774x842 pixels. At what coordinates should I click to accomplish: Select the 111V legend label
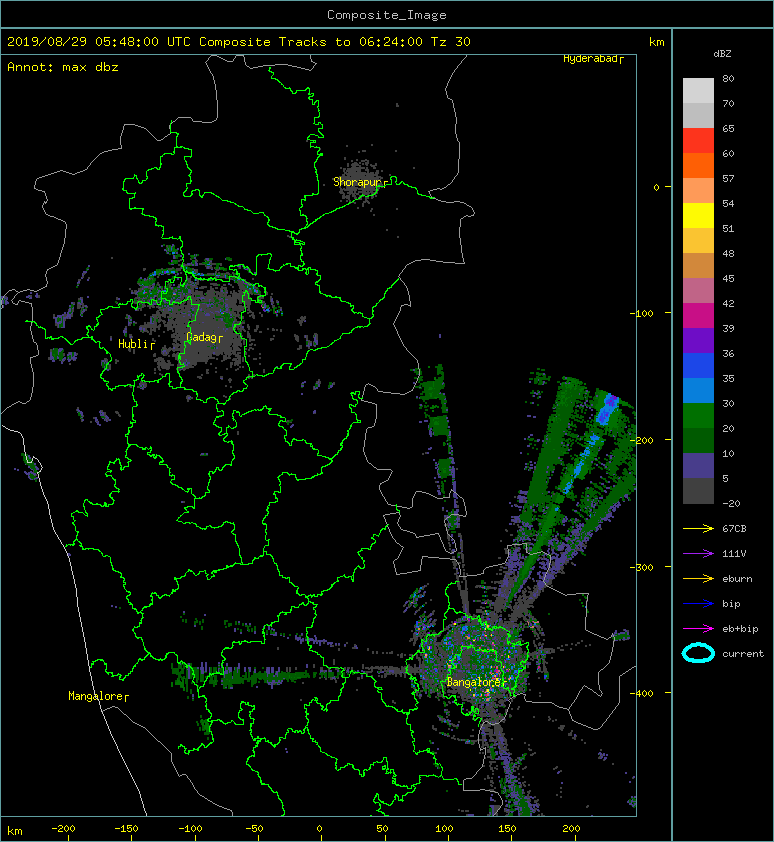click(734, 554)
